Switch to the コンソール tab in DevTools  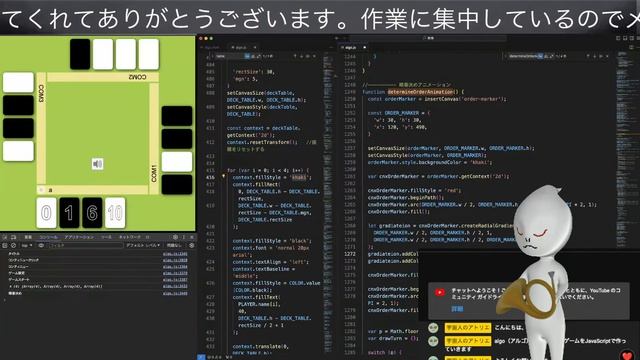pyautogui.click(x=49, y=237)
